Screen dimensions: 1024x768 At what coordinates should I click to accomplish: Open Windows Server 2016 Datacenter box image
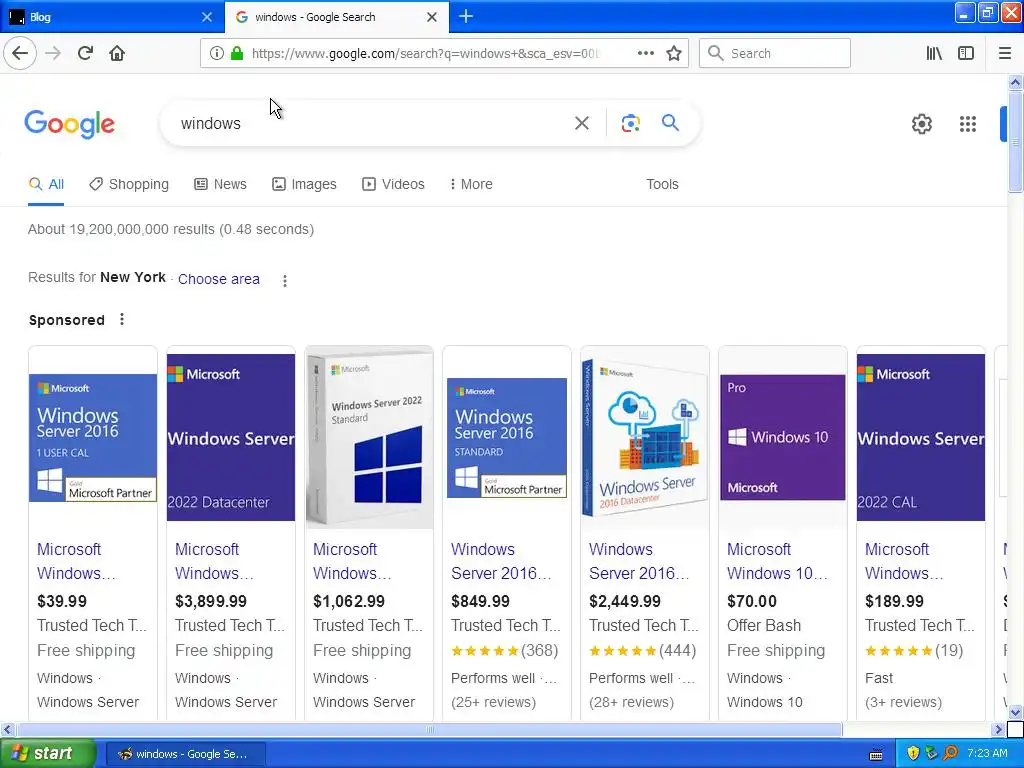(645, 438)
